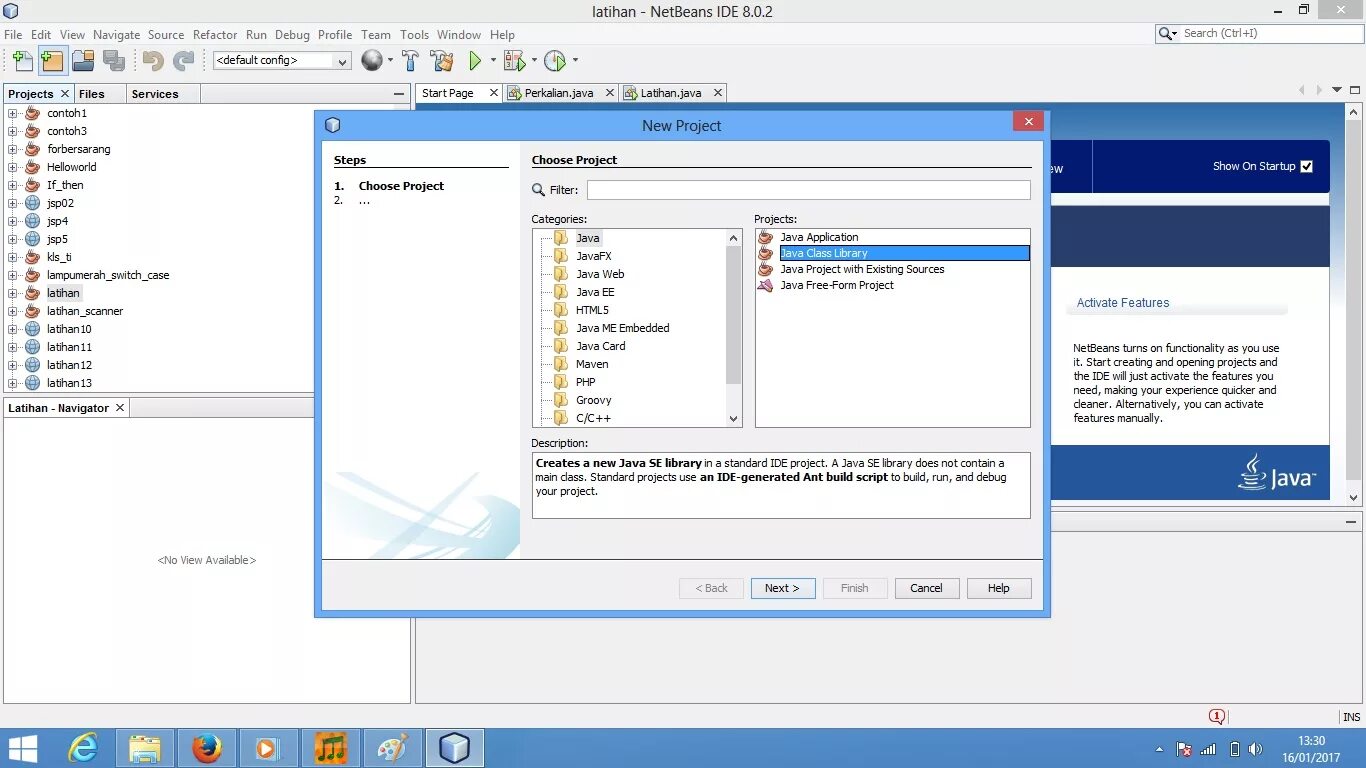1366x768 pixels.
Task: Open the Debug Project dropdown arrow
Action: (533, 61)
